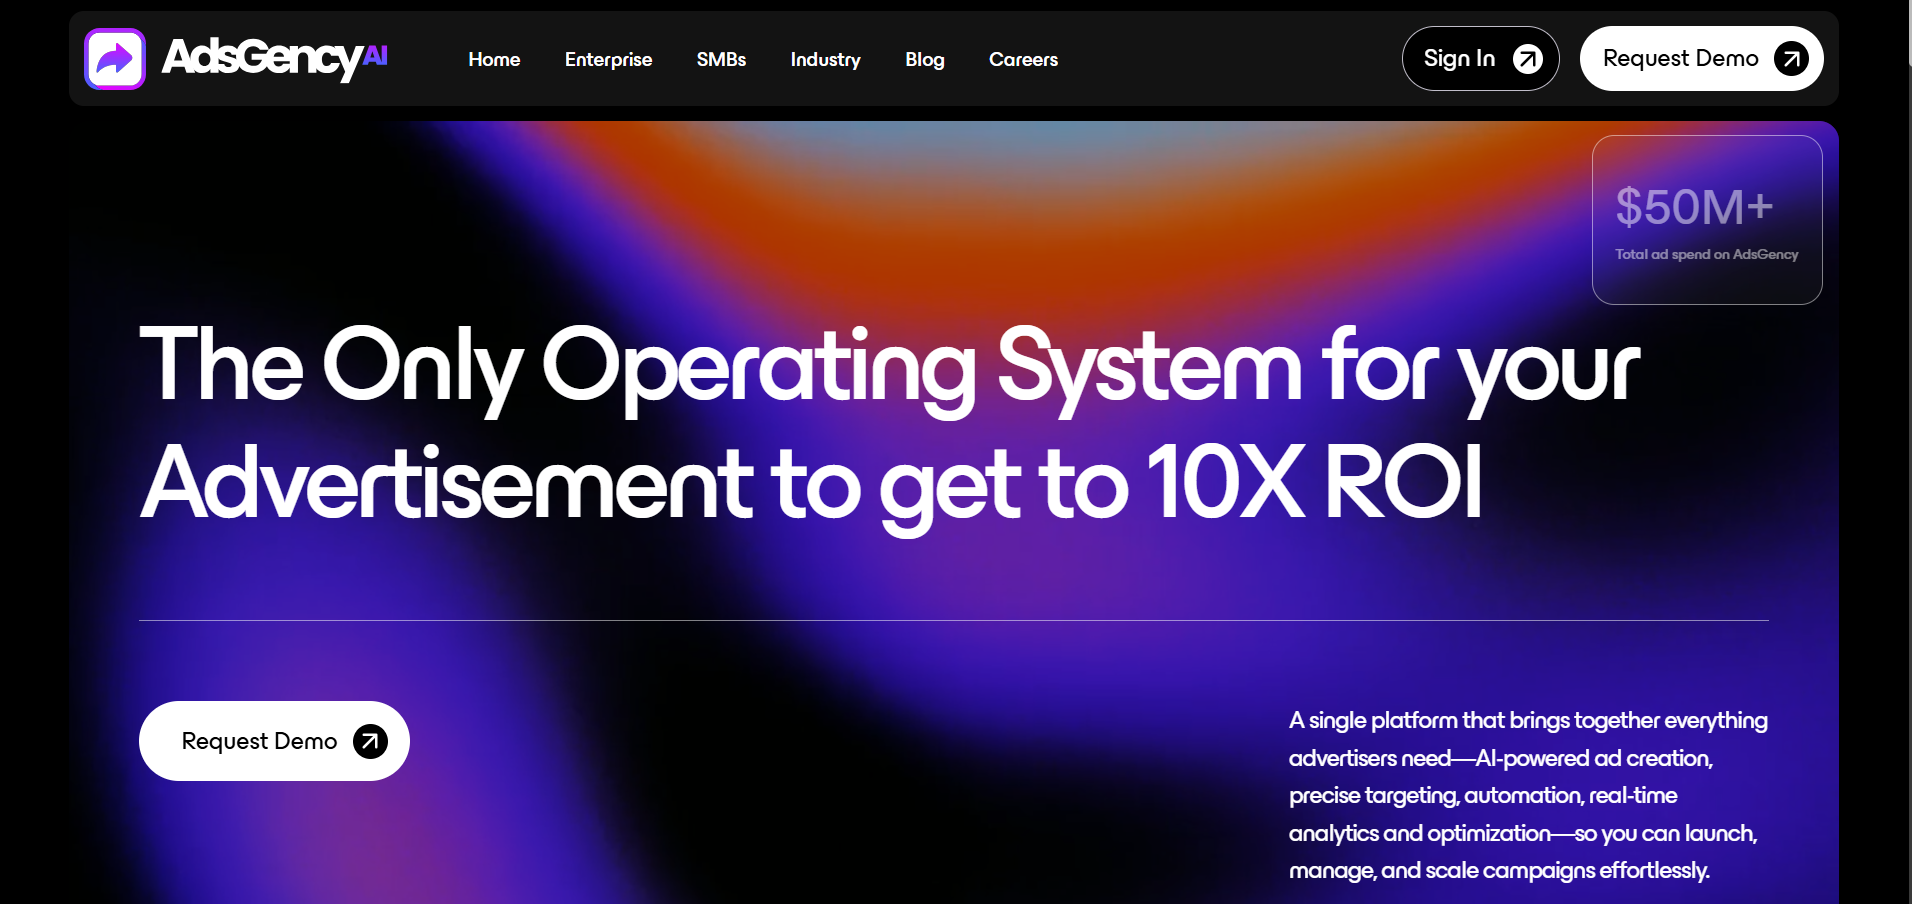Click the 'The Only Operating System' headline line
The image size is (1912, 904).
tap(888, 367)
